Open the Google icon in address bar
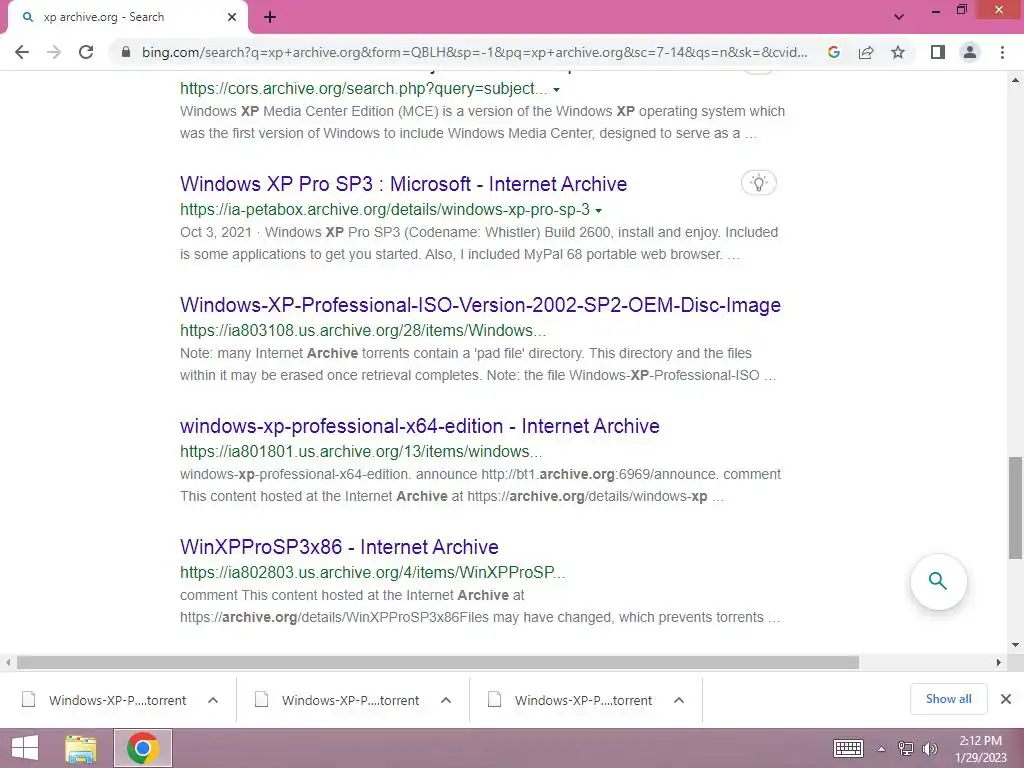1024x768 pixels. (x=834, y=52)
